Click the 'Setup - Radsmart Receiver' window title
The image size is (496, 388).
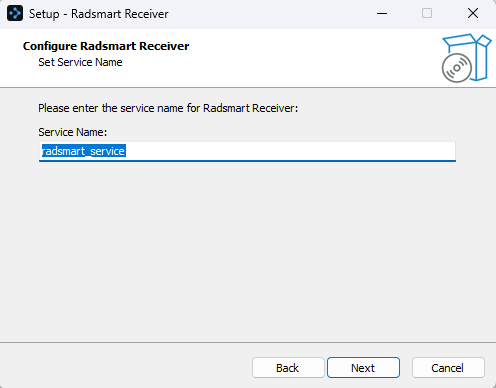99,14
